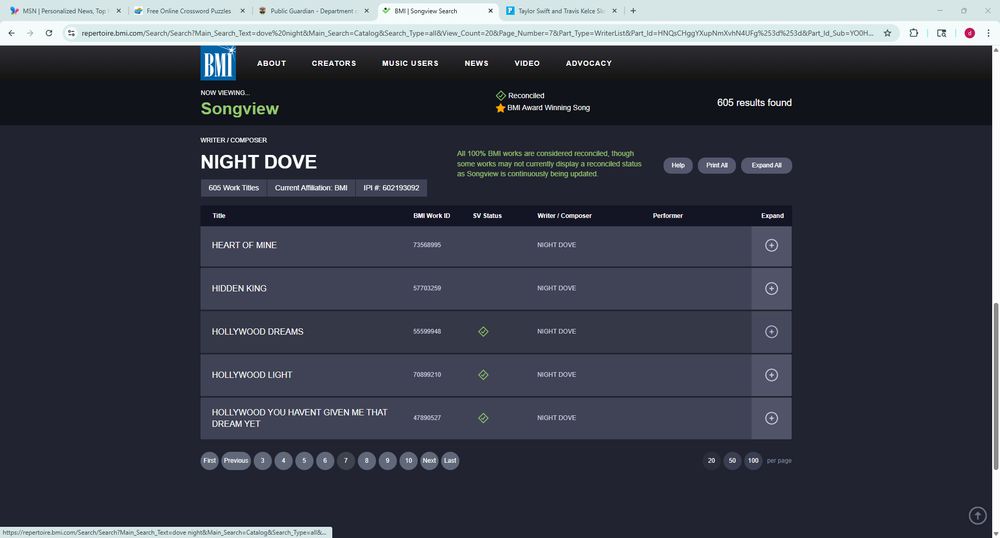The width and height of the screenshot is (1000, 538).
Task: Switch to Free Online Crossword Puzzles tab
Action: 189,11
